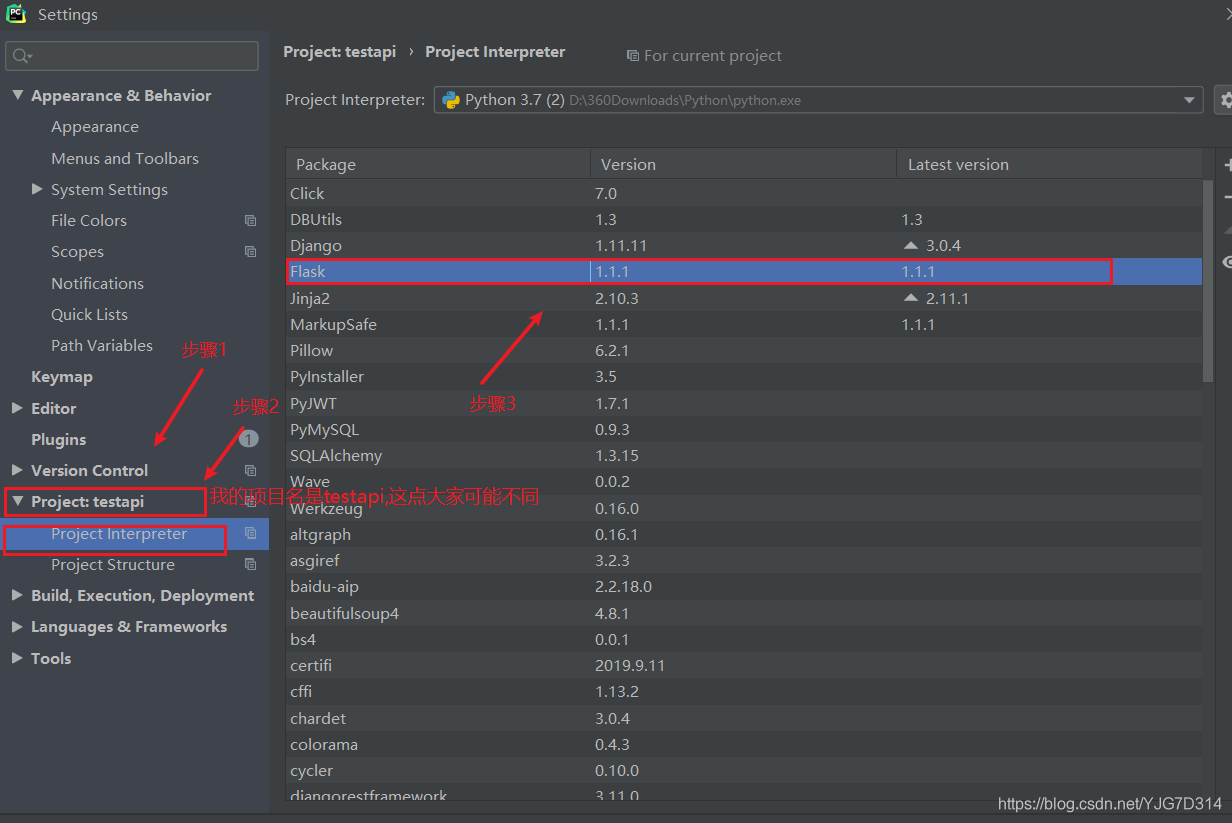Click the settings gear next to interpreter dropdown

click(1224, 100)
